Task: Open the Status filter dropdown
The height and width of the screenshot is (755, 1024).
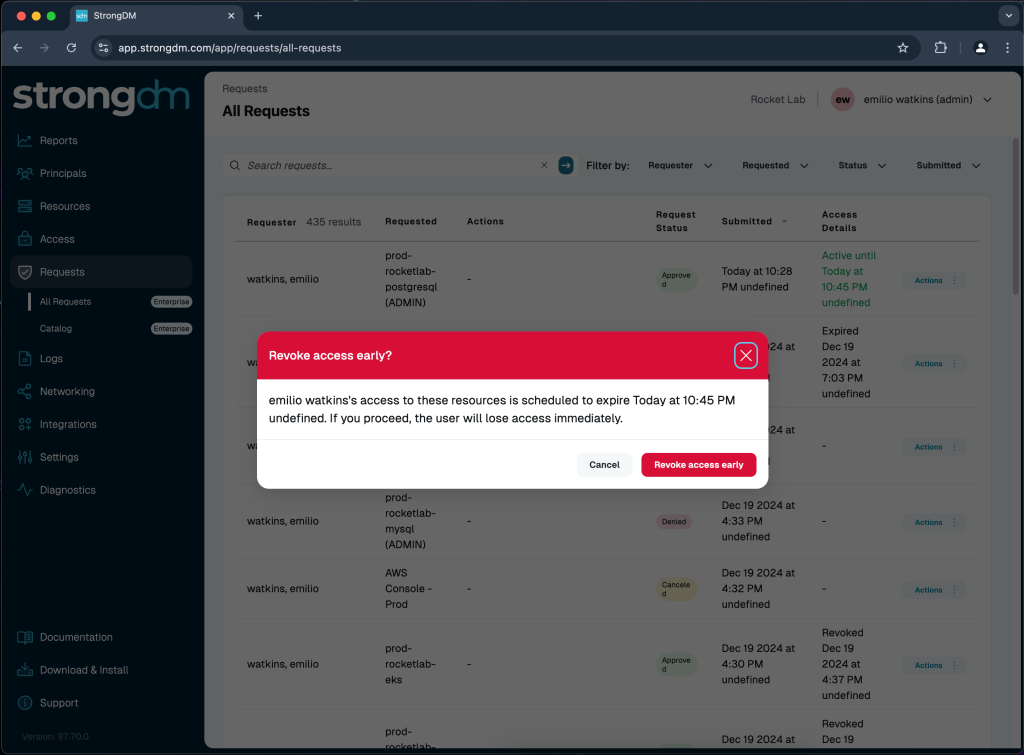Action: click(x=862, y=165)
